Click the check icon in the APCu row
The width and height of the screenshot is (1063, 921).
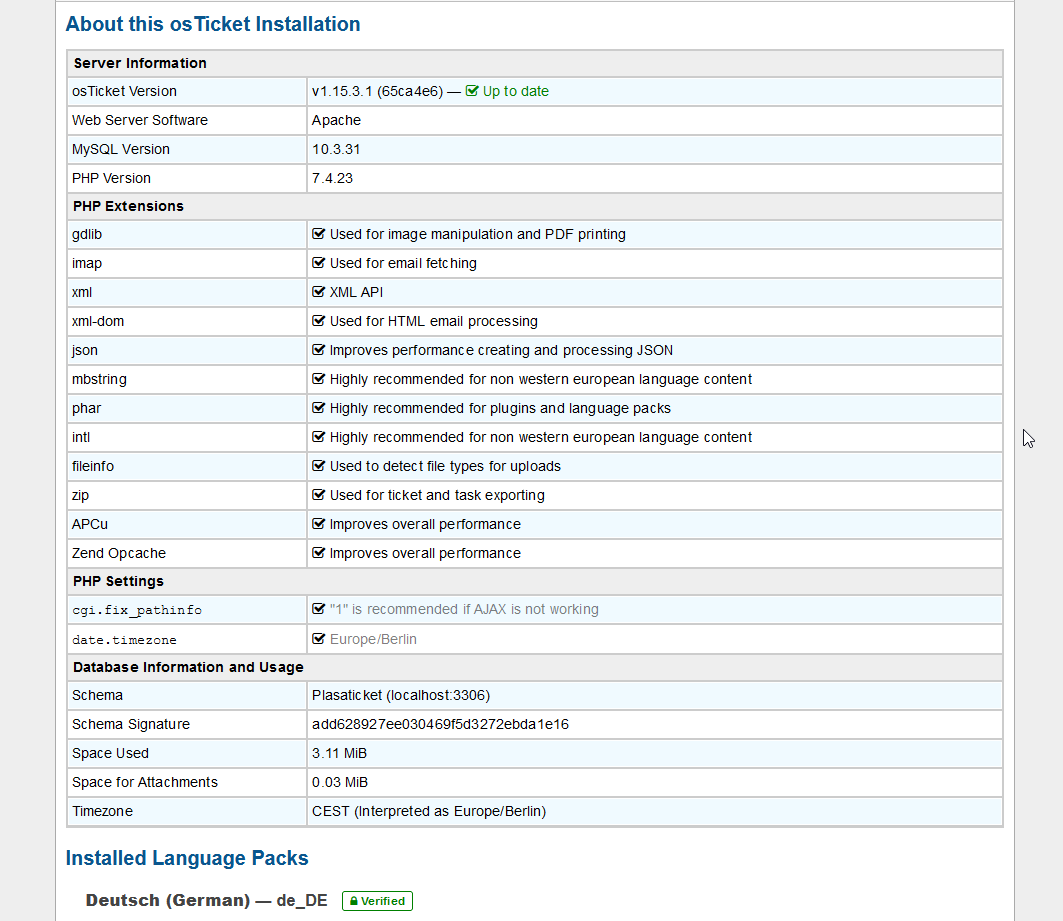coord(318,525)
